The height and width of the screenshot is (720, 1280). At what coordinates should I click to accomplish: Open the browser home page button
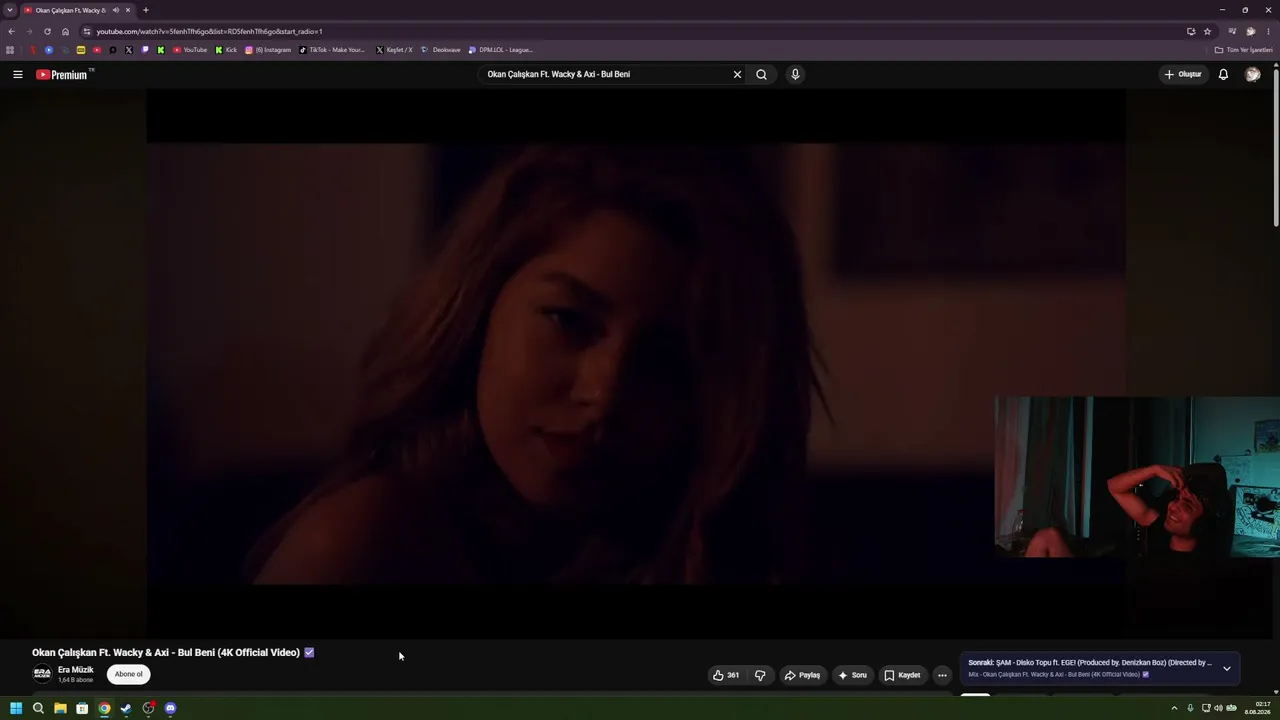65,31
